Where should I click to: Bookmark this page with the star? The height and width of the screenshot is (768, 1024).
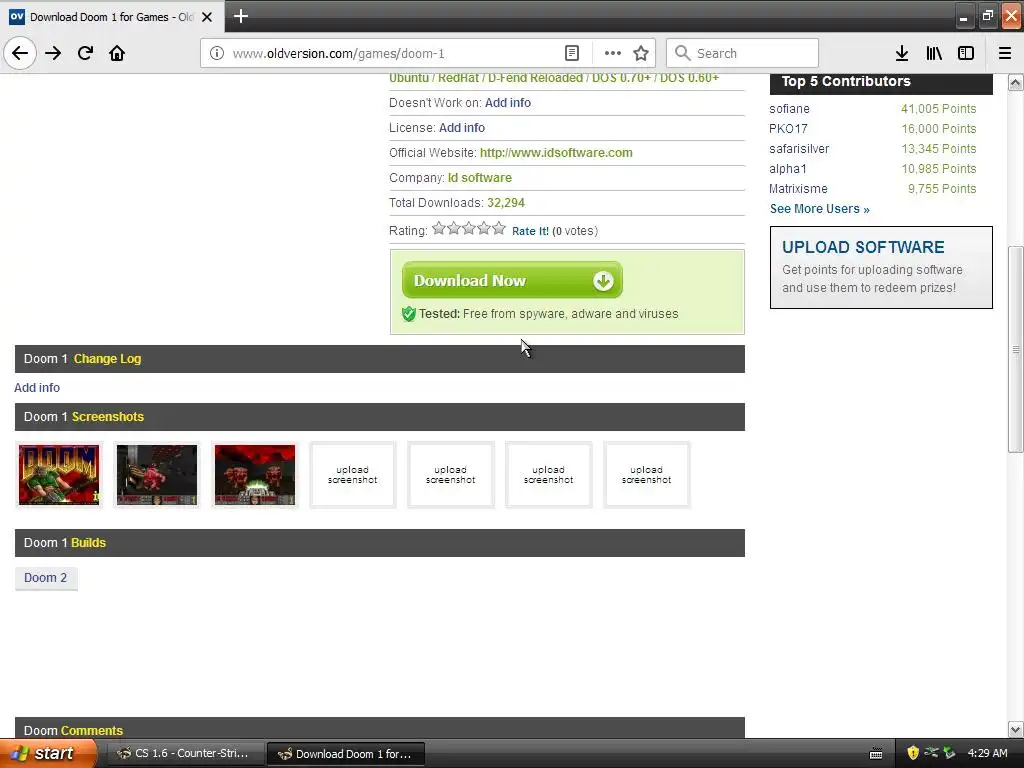click(641, 54)
